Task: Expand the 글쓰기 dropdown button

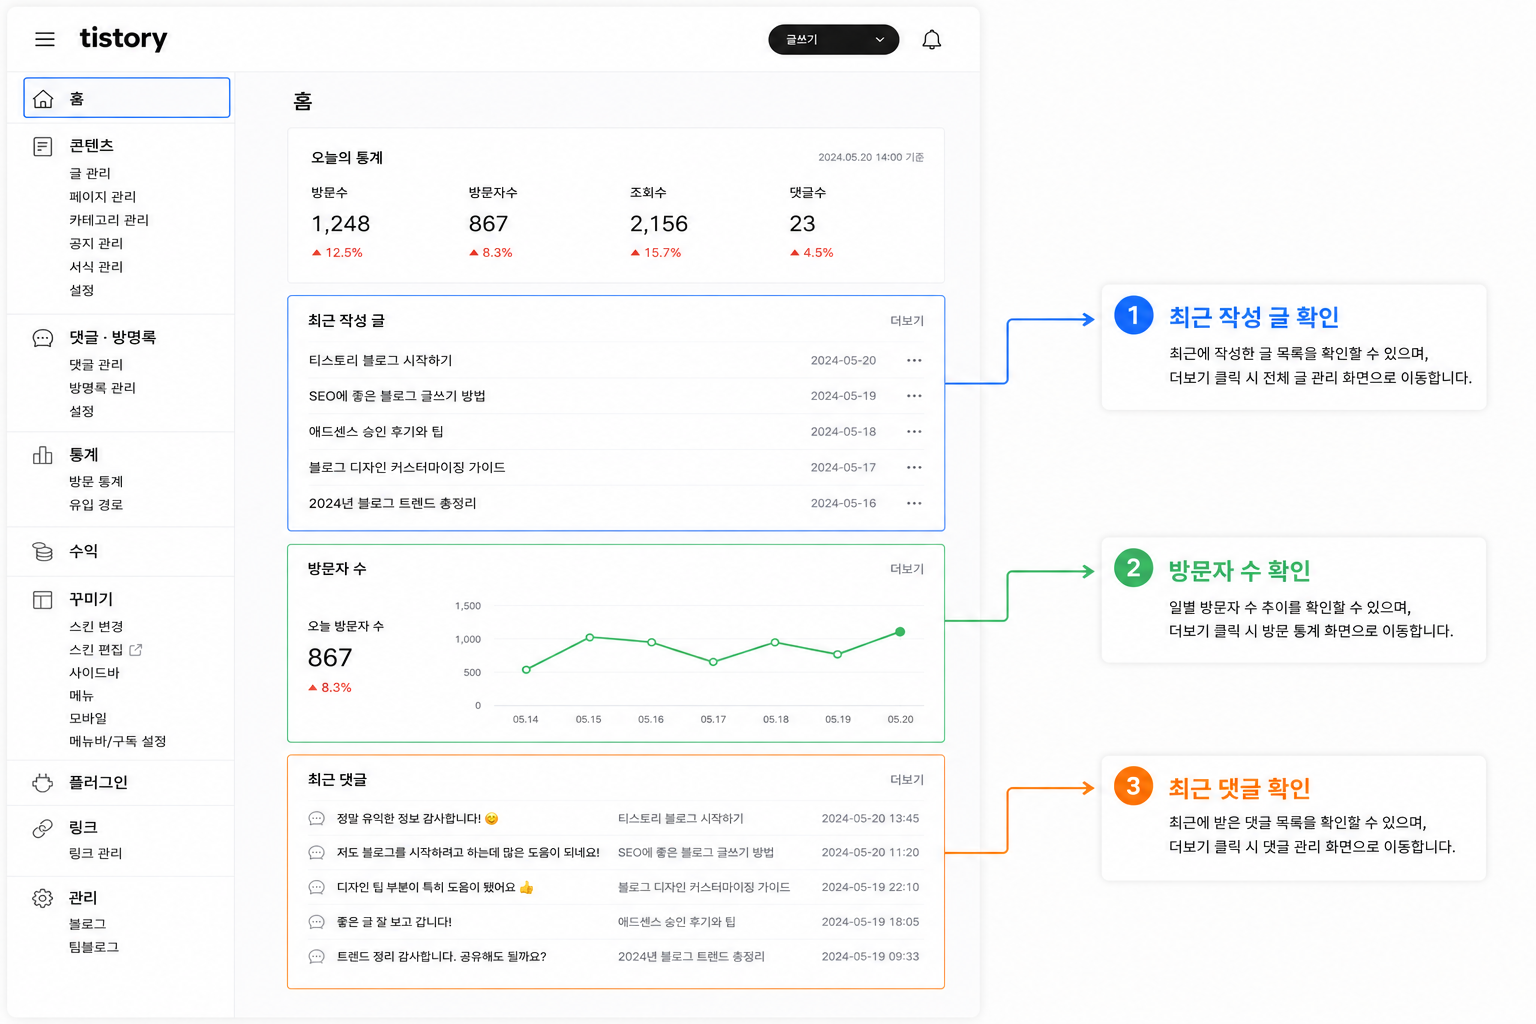Action: [x=834, y=39]
